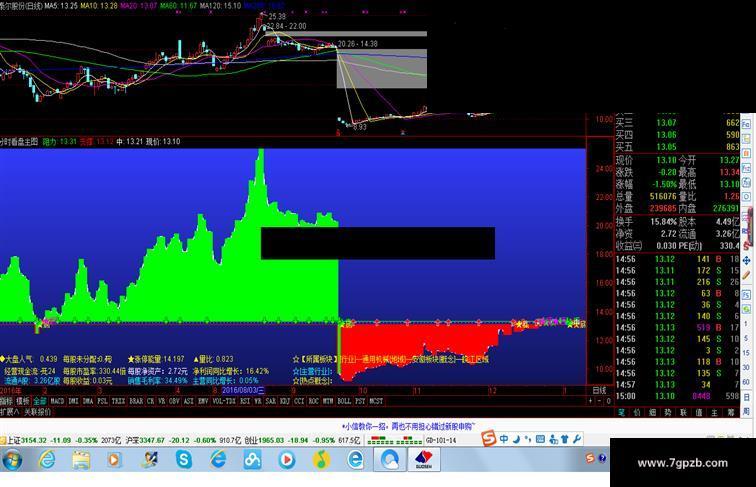This screenshot has width=756, height=487.
Task: Select the VOL-TDX indicator tab
Action: (x=224, y=401)
